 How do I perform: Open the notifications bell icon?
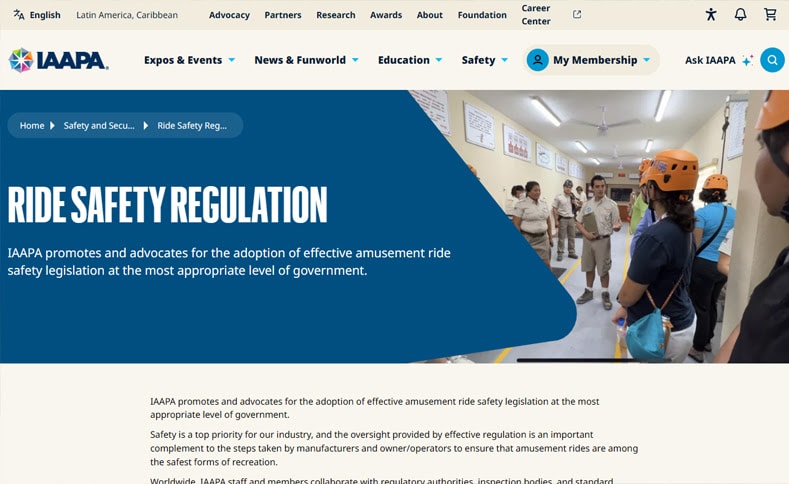(740, 15)
